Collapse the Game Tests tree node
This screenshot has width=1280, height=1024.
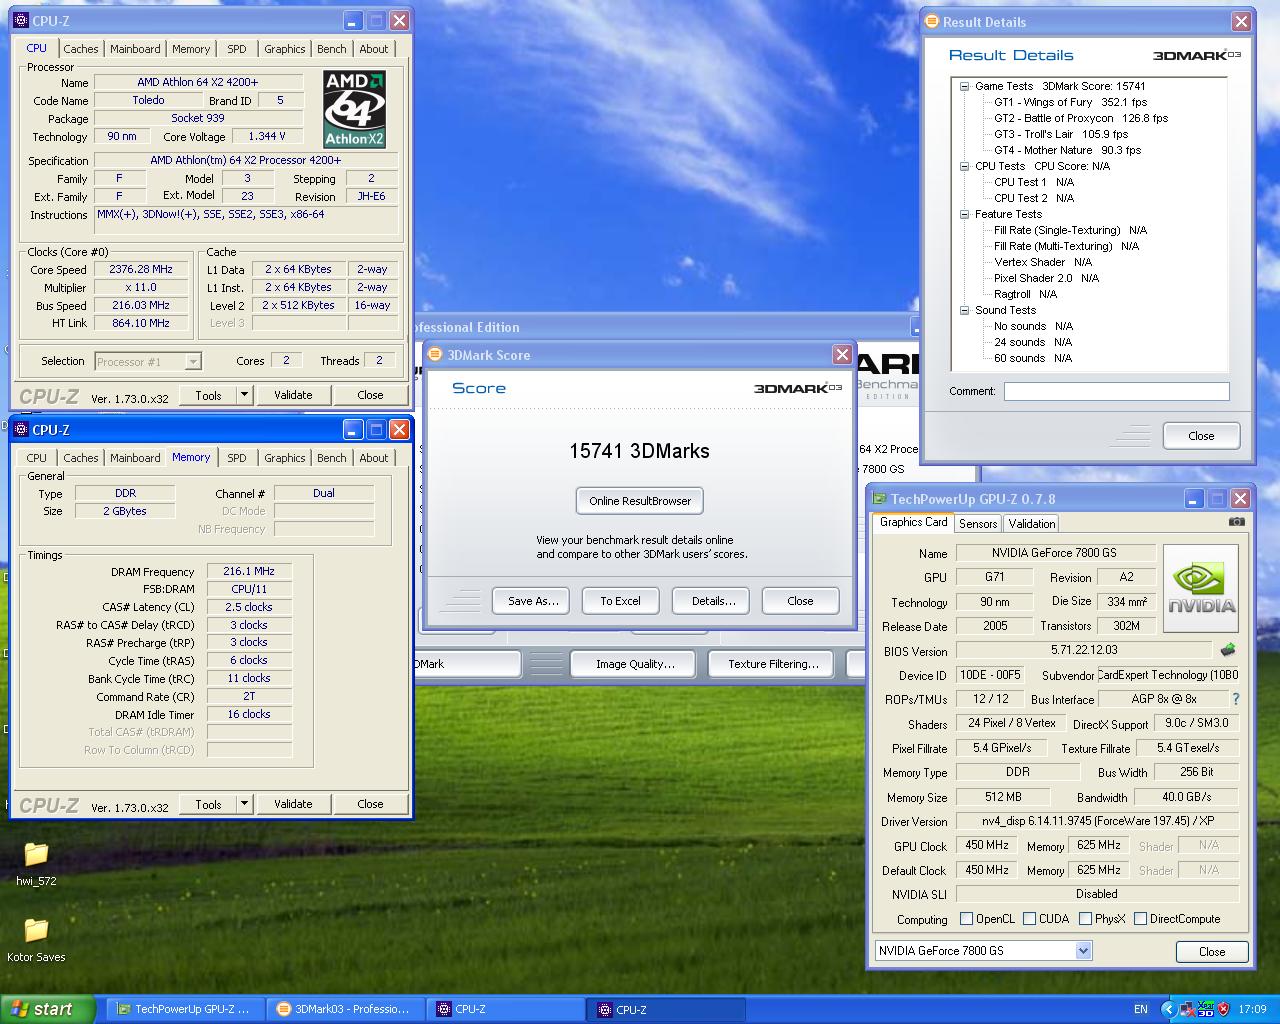click(x=965, y=86)
